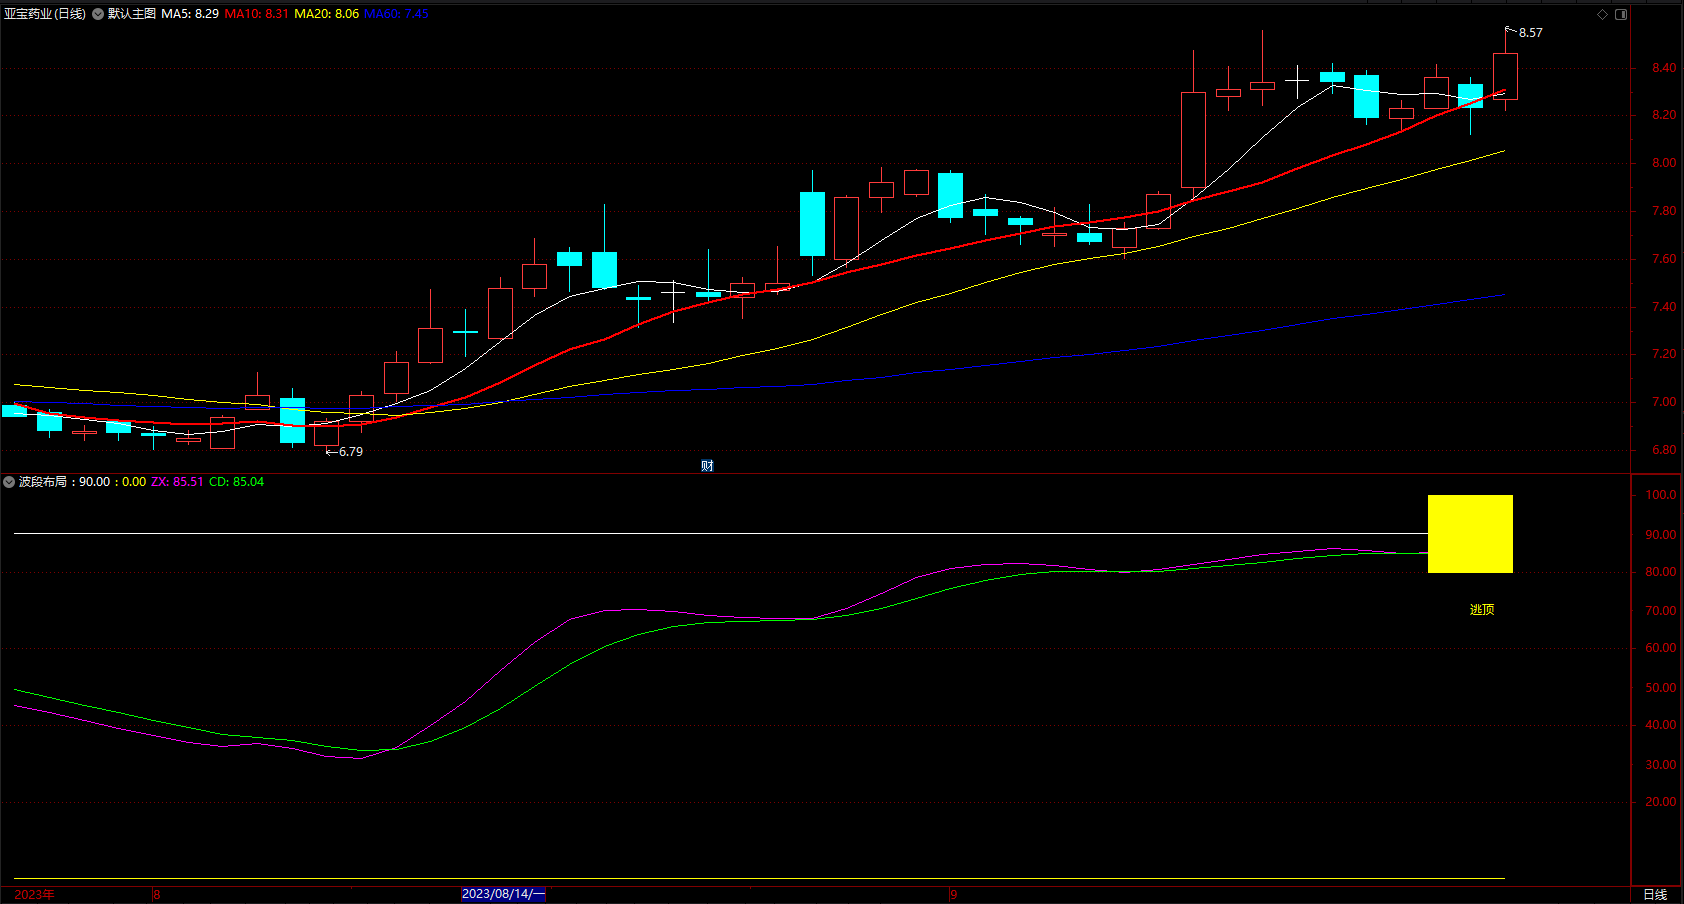
Task: Click the MA60: 7.45 value
Action: (397, 14)
